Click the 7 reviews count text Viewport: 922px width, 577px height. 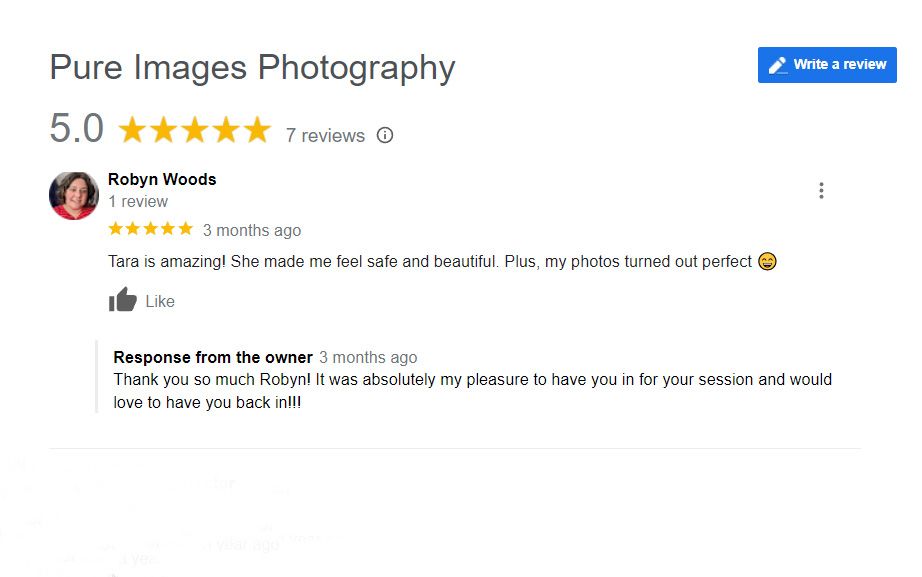325,136
